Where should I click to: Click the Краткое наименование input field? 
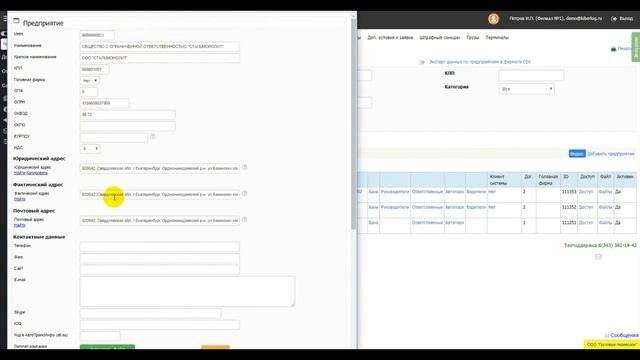160,58
